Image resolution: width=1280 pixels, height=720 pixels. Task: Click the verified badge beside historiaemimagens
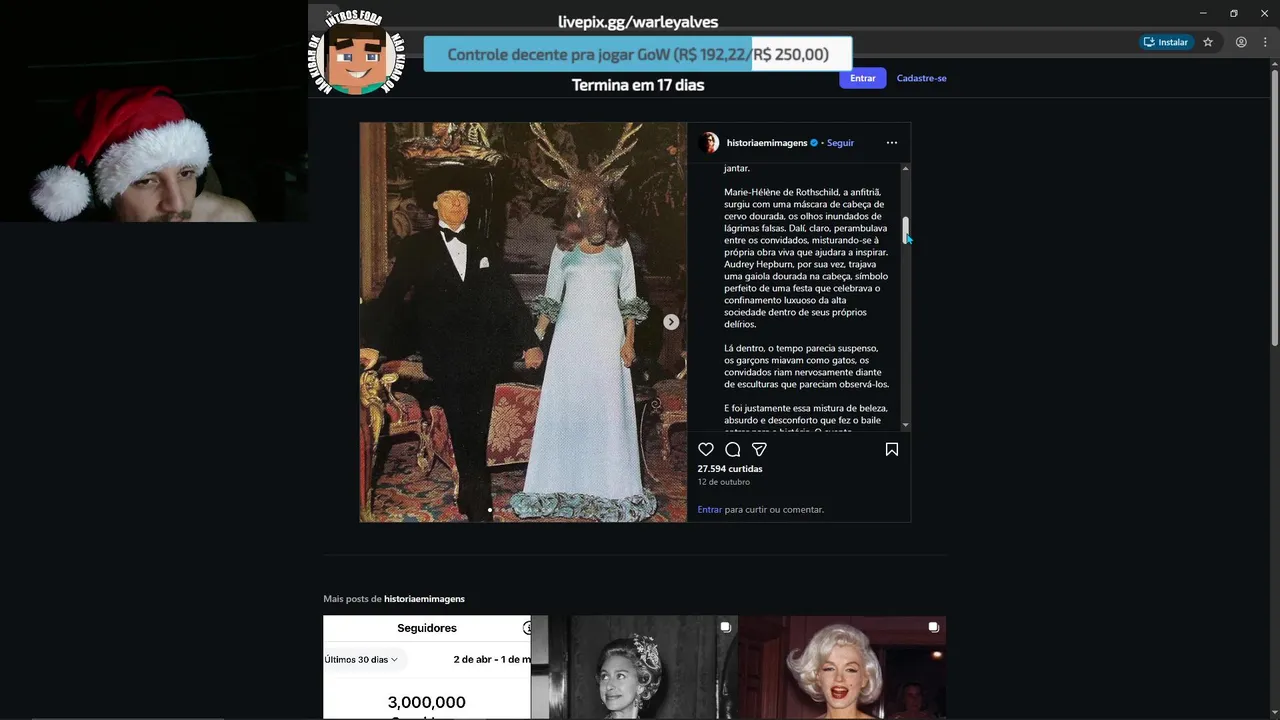pyautogui.click(x=814, y=143)
